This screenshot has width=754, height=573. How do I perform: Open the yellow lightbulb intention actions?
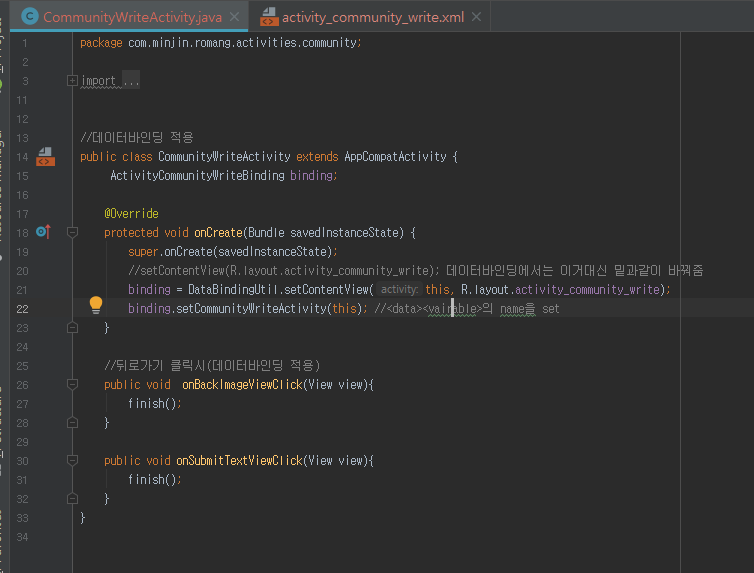coord(96,305)
